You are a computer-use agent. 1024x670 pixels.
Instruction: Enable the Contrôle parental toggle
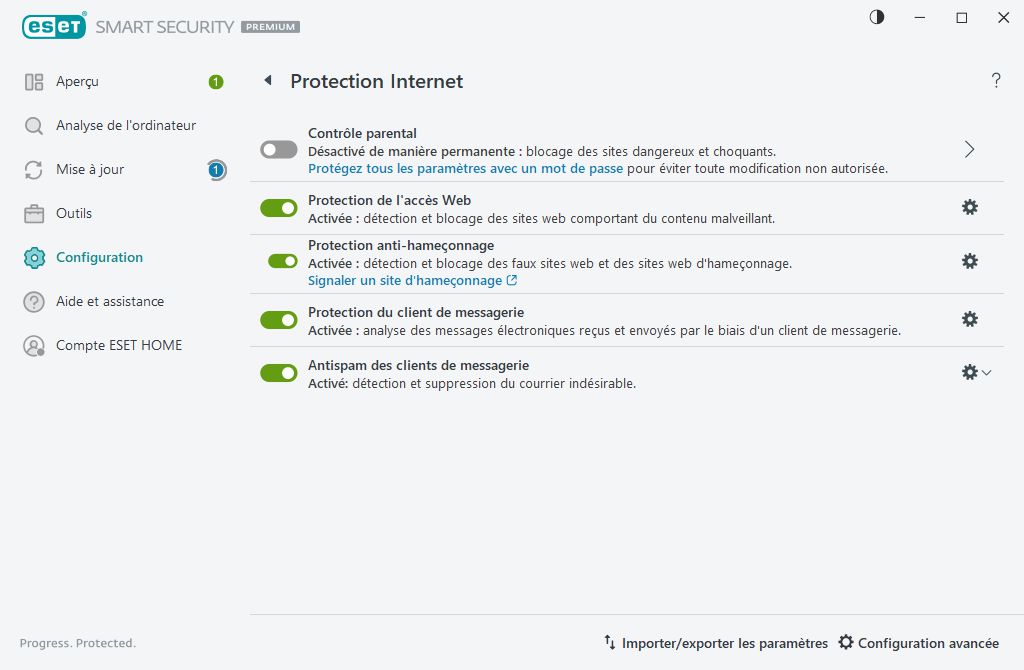click(x=278, y=149)
